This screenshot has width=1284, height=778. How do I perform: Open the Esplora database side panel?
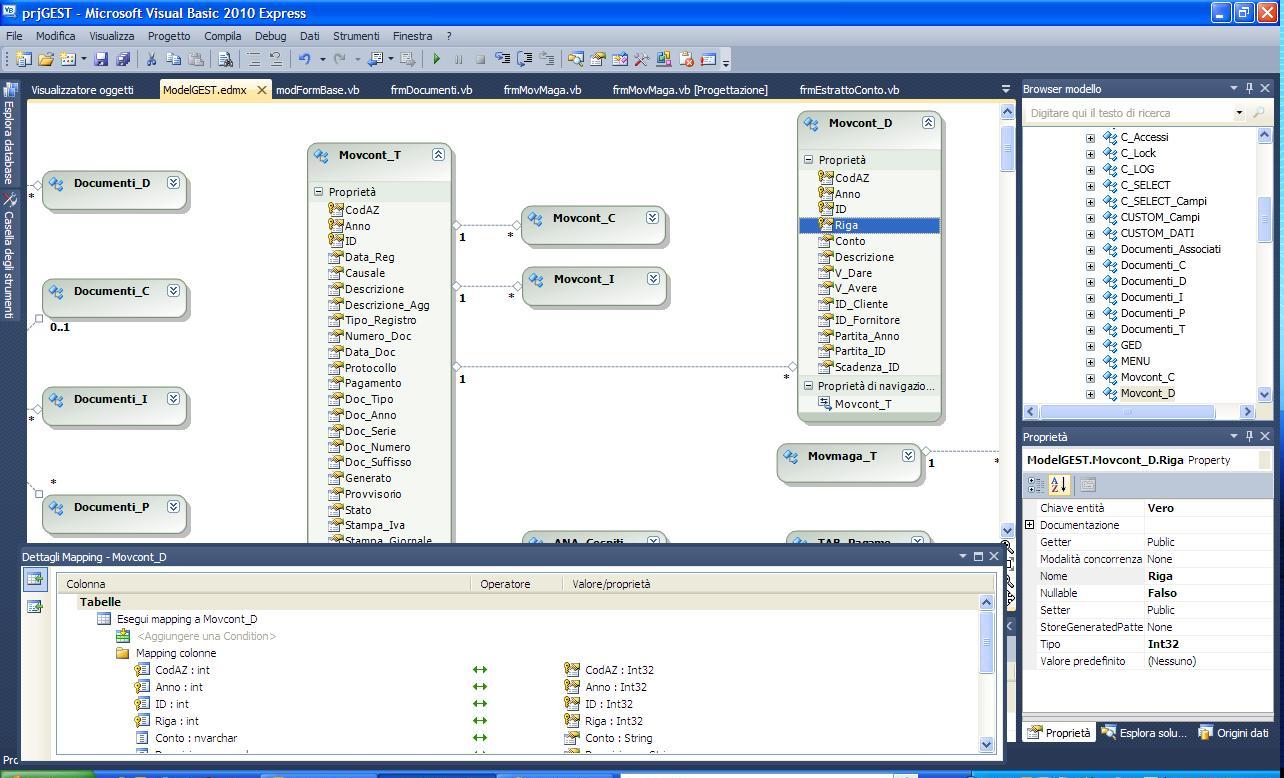pyautogui.click(x=10, y=134)
